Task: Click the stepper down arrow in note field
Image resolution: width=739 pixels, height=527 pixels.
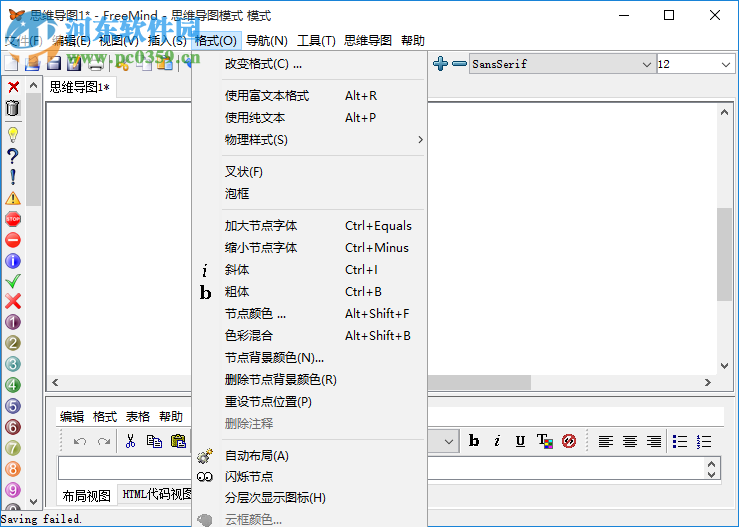Action: point(712,474)
